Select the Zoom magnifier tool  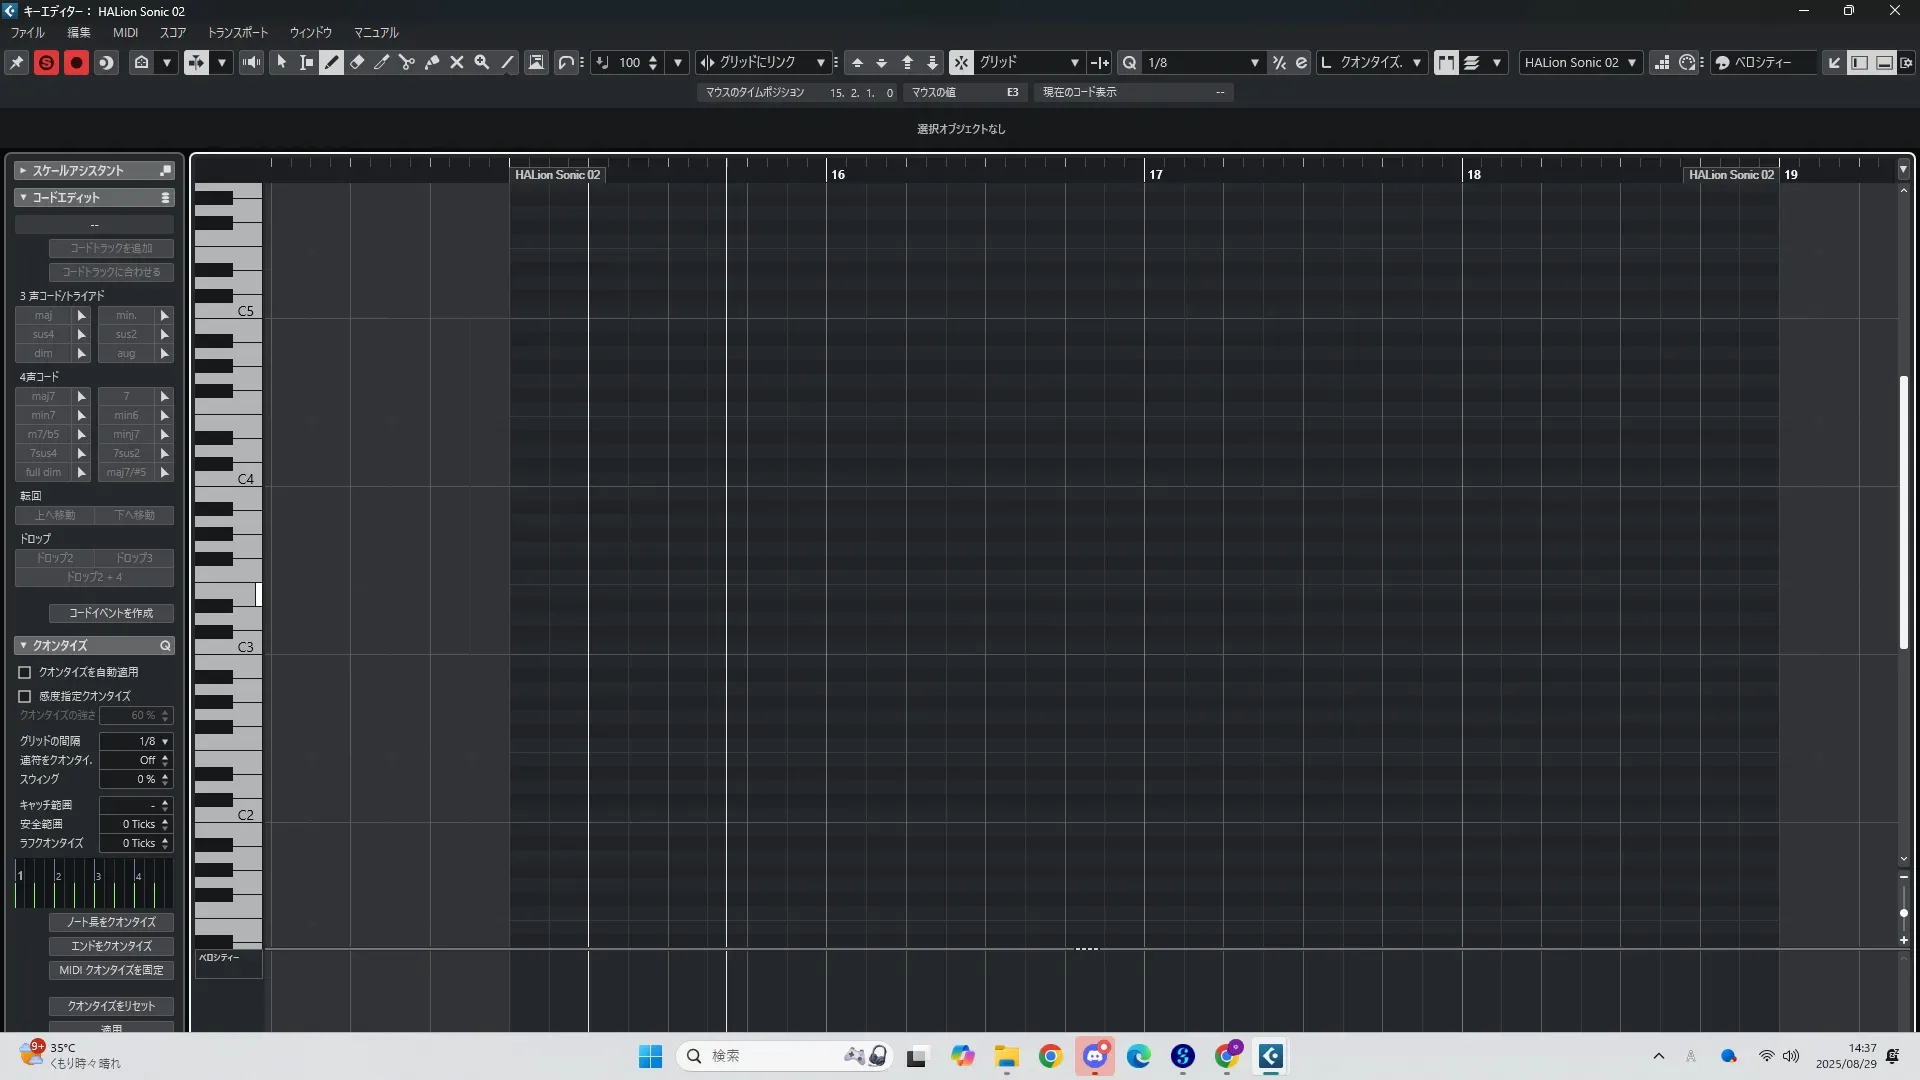482,62
